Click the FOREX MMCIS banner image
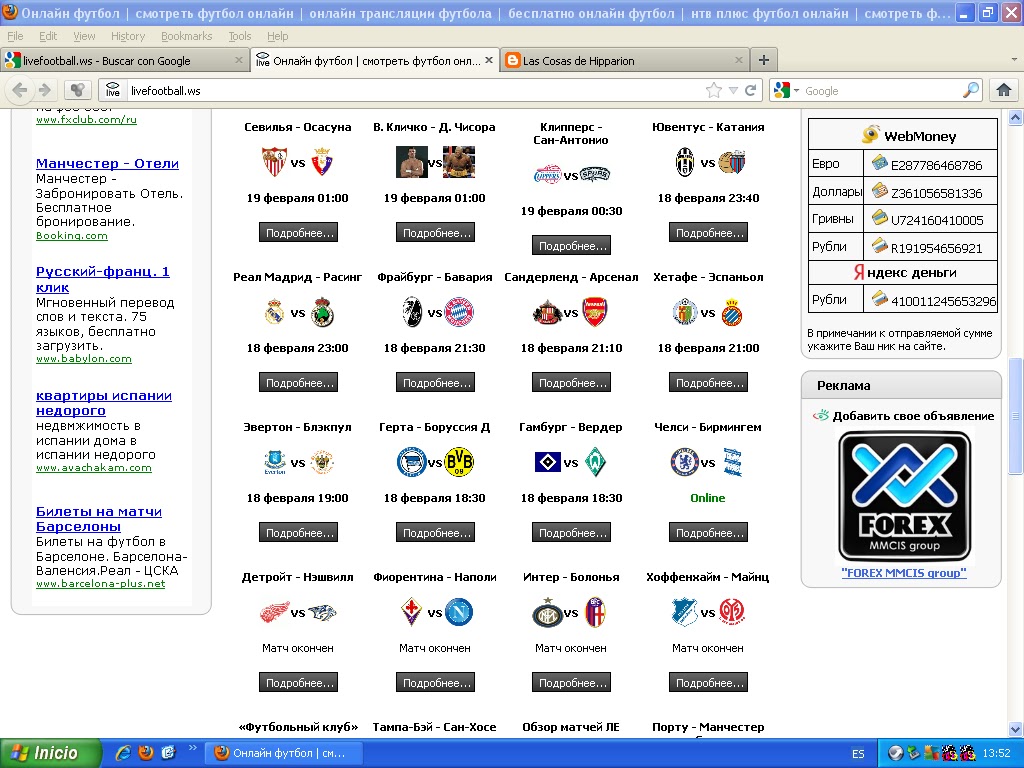This screenshot has height=768, width=1024. click(904, 496)
